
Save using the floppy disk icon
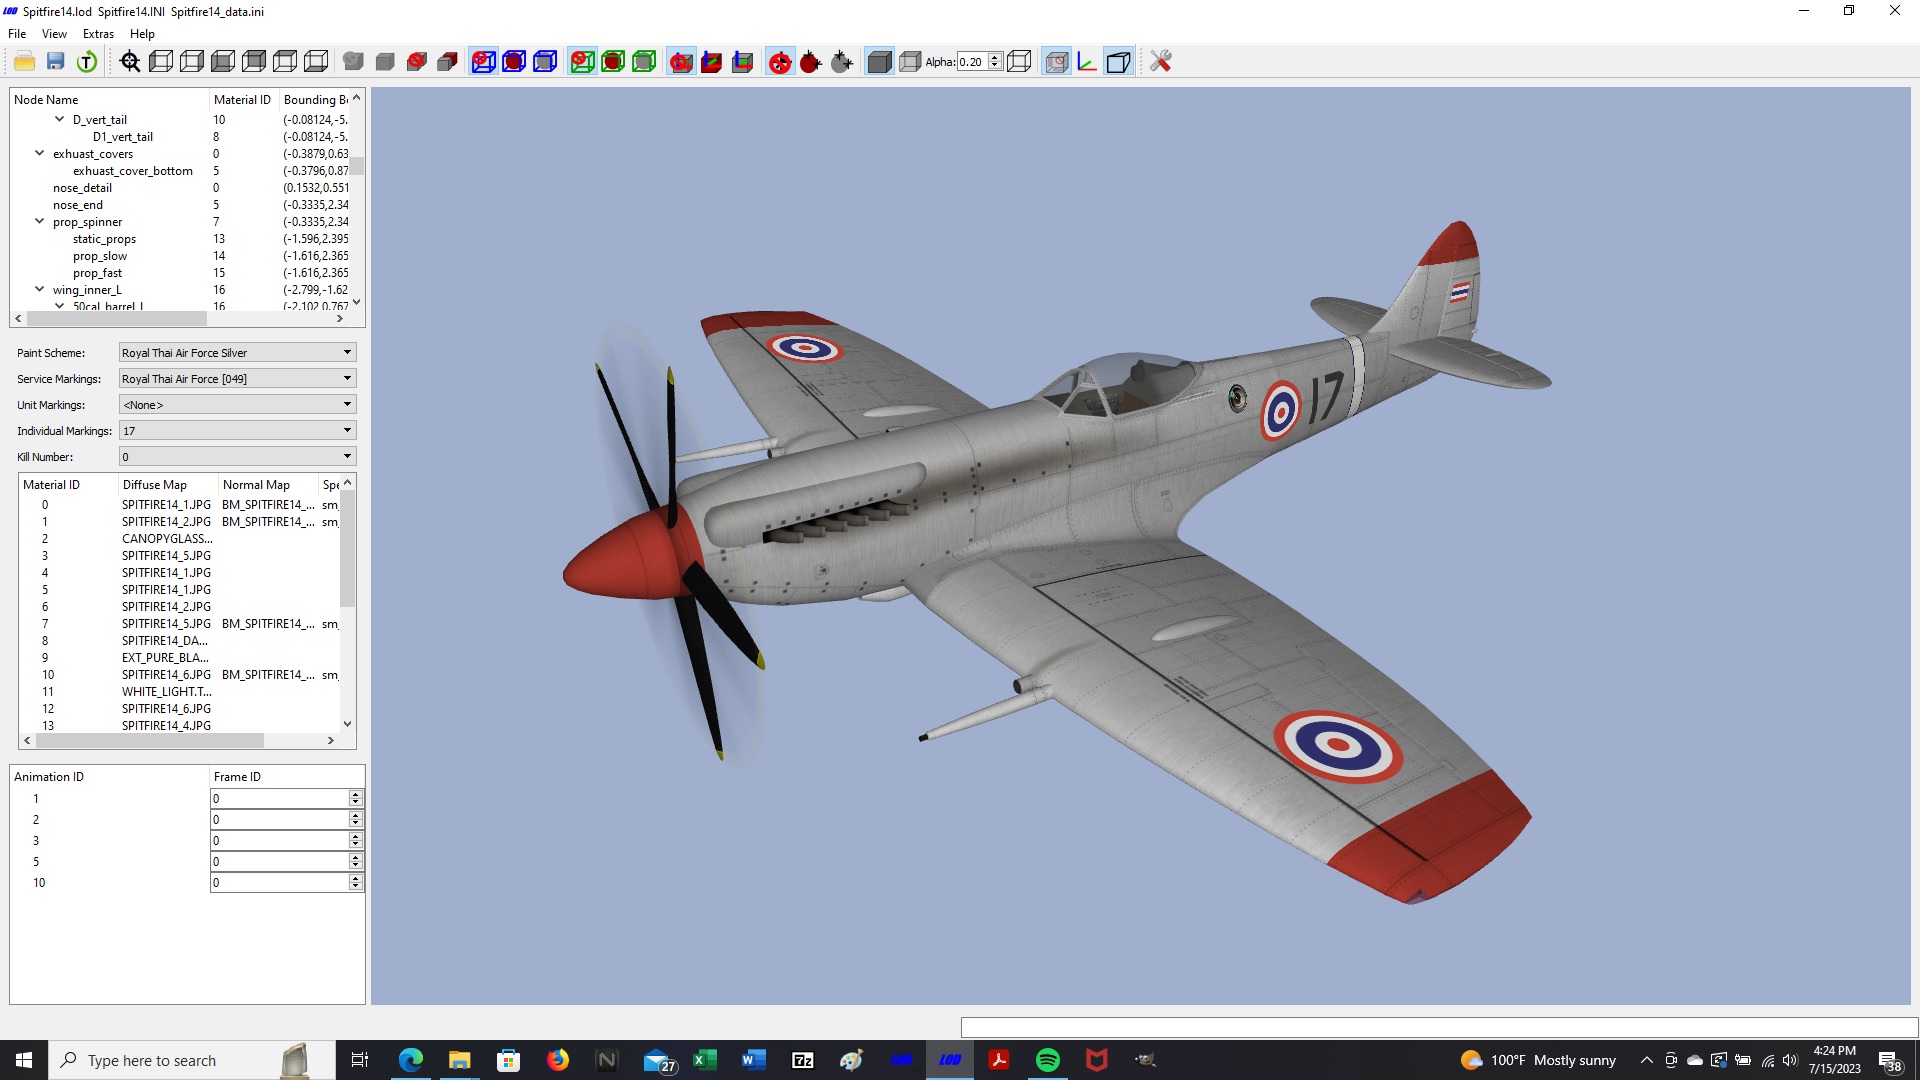56,62
